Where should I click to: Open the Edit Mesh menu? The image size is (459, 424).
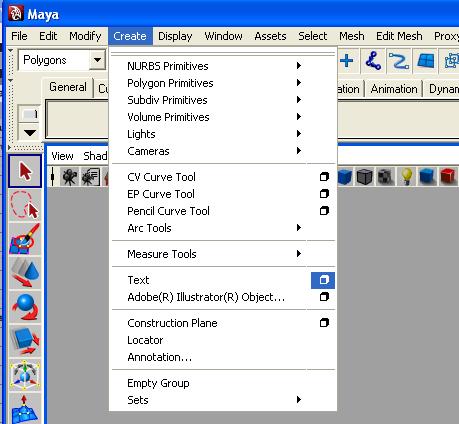point(399,36)
